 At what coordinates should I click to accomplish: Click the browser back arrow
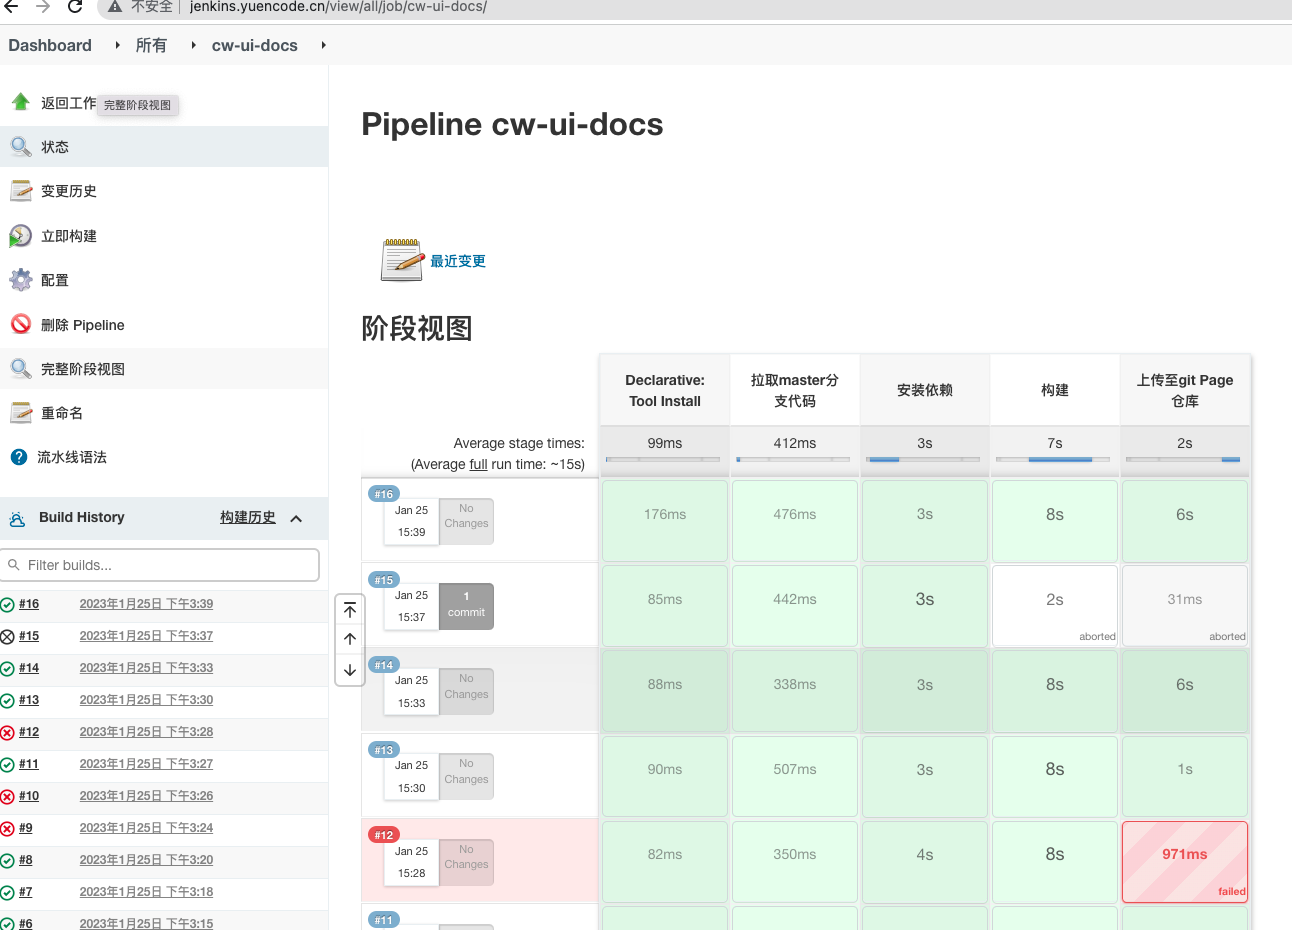[12, 7]
